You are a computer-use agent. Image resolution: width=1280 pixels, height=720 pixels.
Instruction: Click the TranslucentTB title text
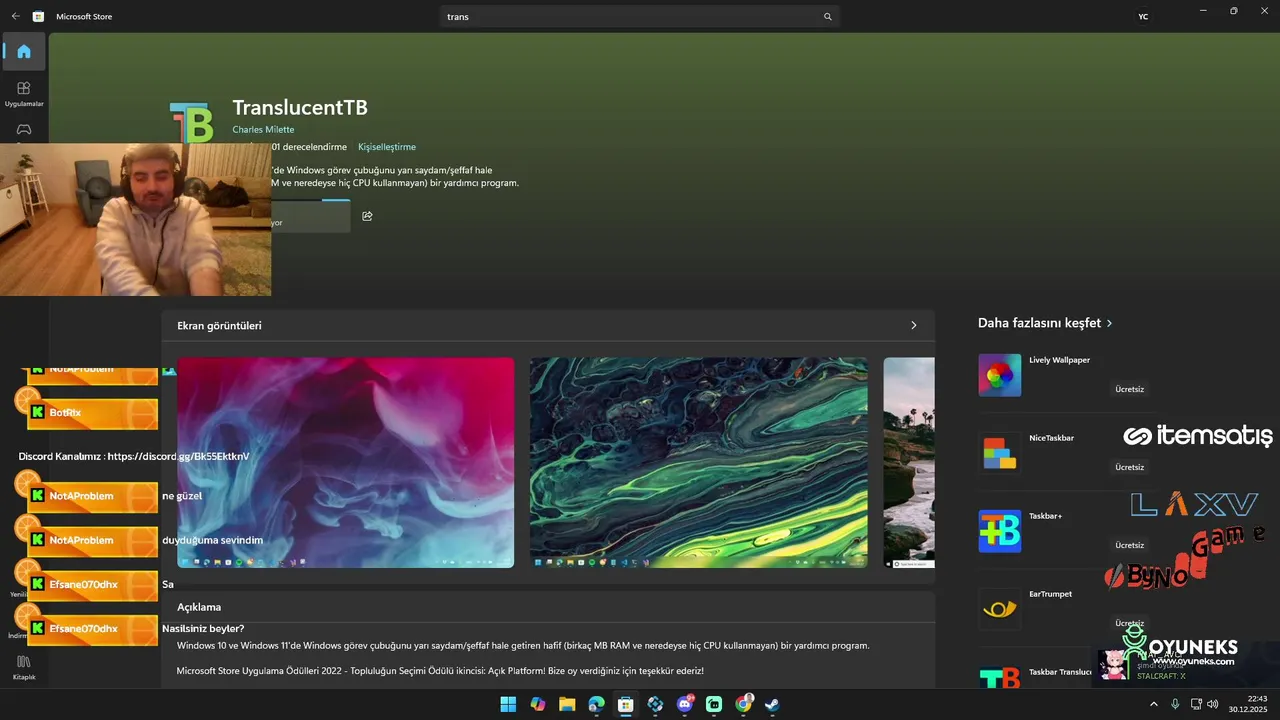[x=300, y=107]
